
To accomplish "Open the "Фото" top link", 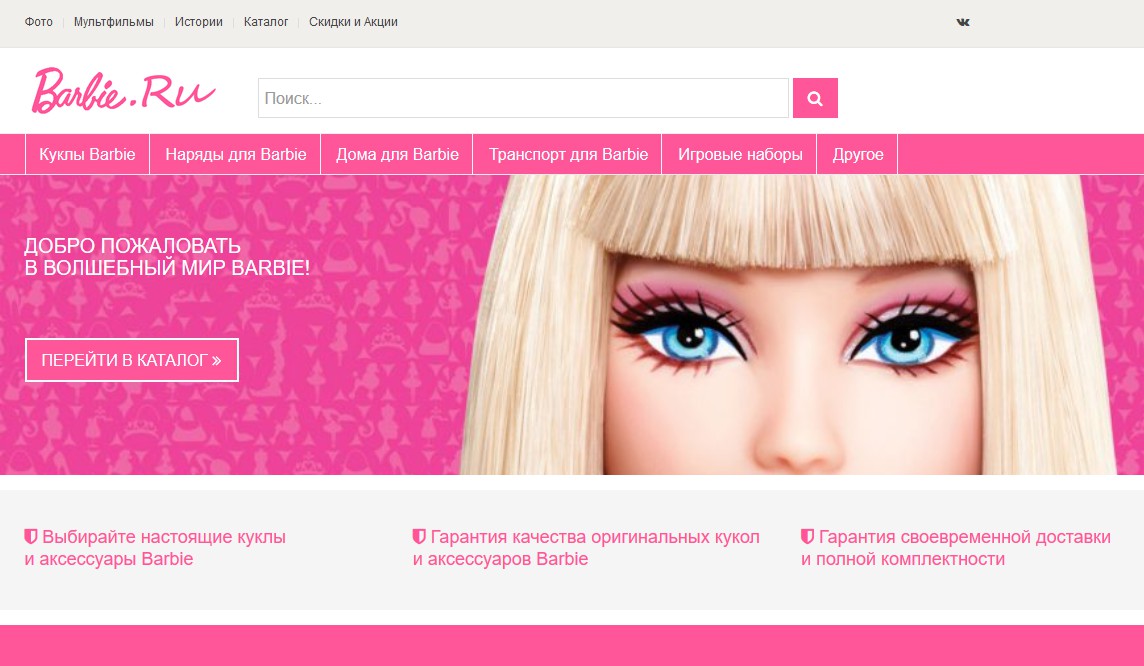I will 39,22.
